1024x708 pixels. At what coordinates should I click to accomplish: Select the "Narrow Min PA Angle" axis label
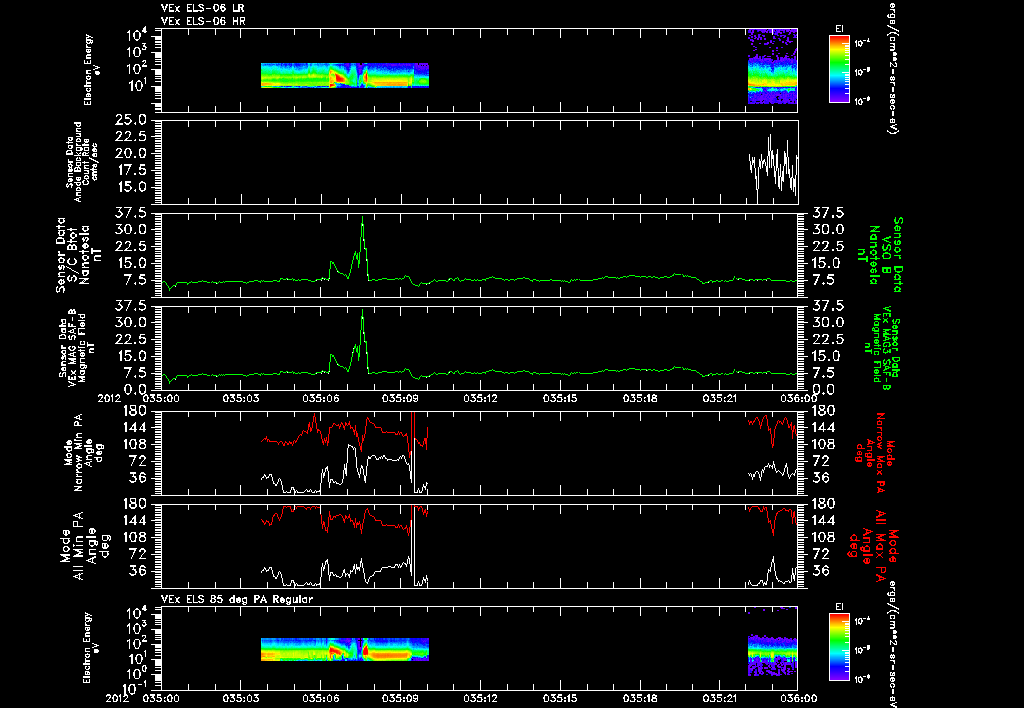pos(84,451)
